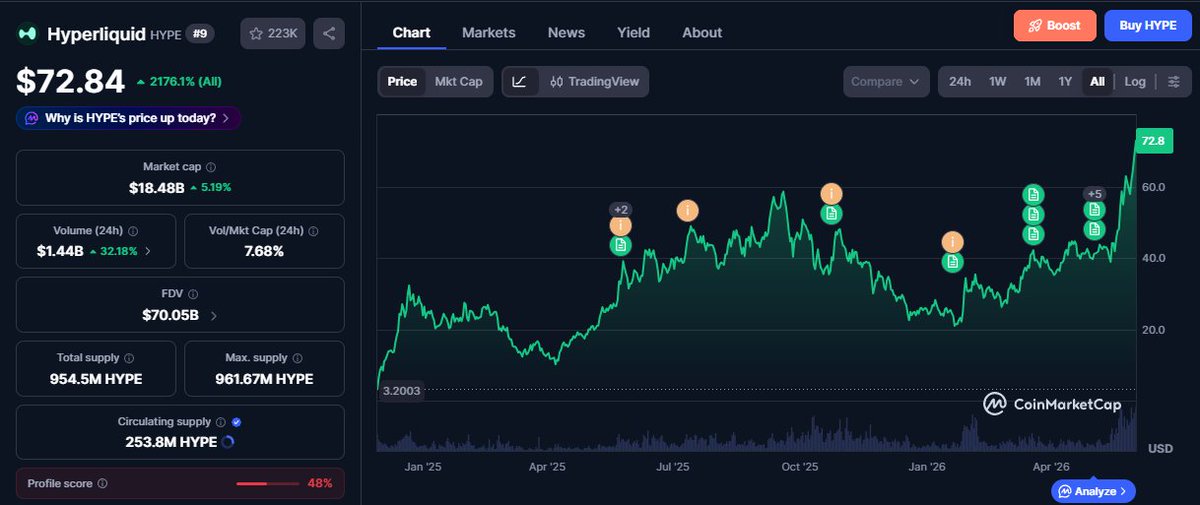This screenshot has height=505, width=1200.
Task: Click the 7.68% Vol/Mkt Cap value
Action: click(264, 251)
